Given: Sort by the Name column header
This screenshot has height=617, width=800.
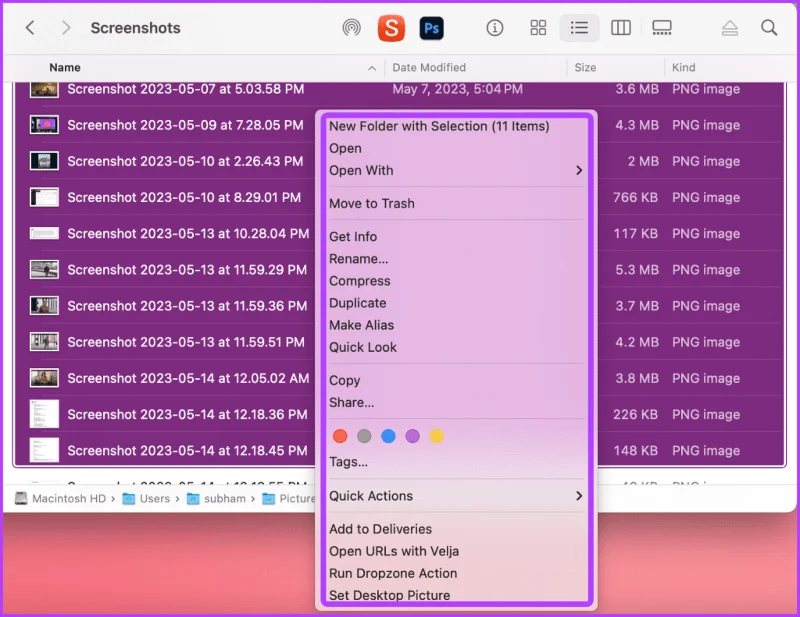Looking at the screenshot, I should (65, 67).
